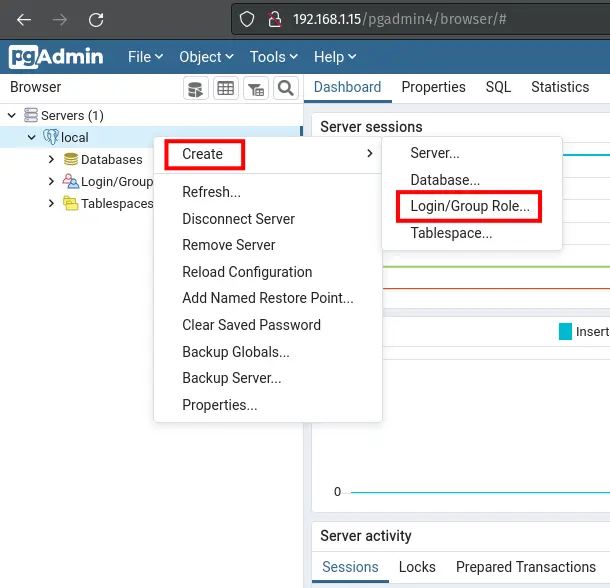Open the Tools dropdown menu
This screenshot has width=610, height=588.
click(273, 57)
